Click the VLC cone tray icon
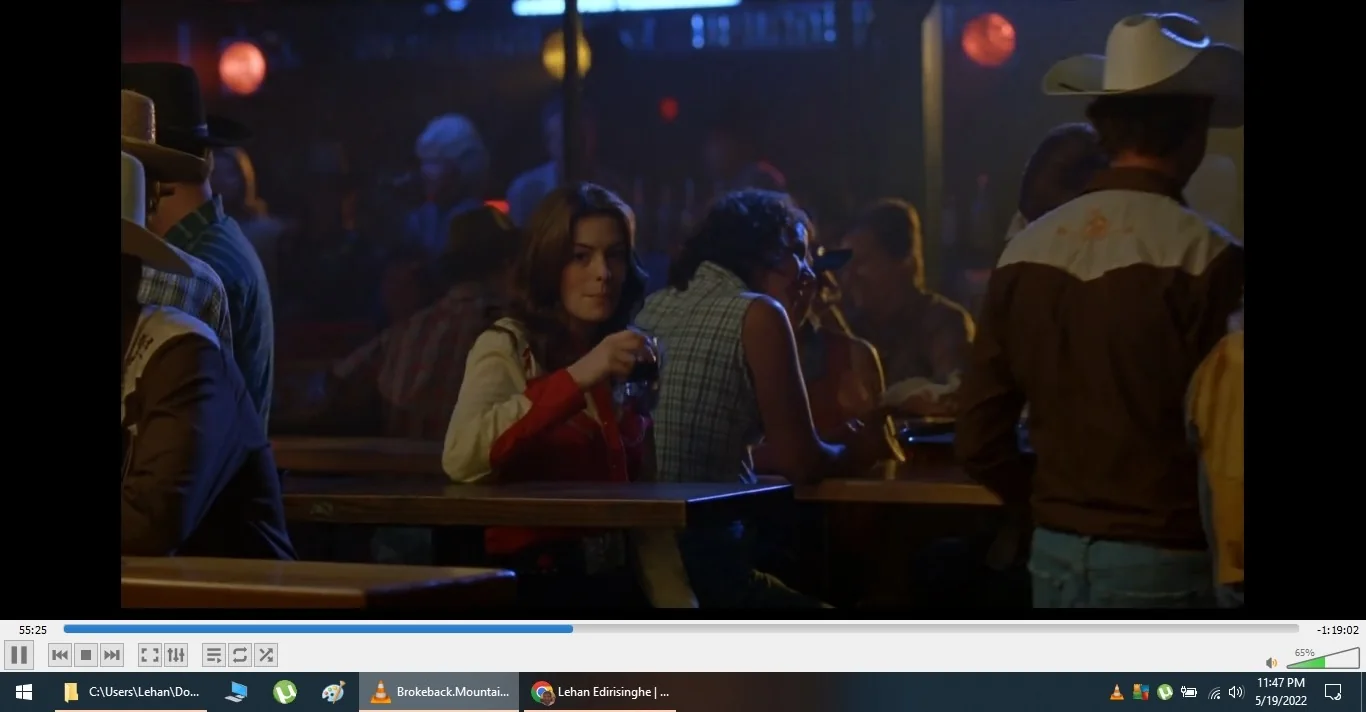Viewport: 1366px width, 712px height. (x=1117, y=692)
